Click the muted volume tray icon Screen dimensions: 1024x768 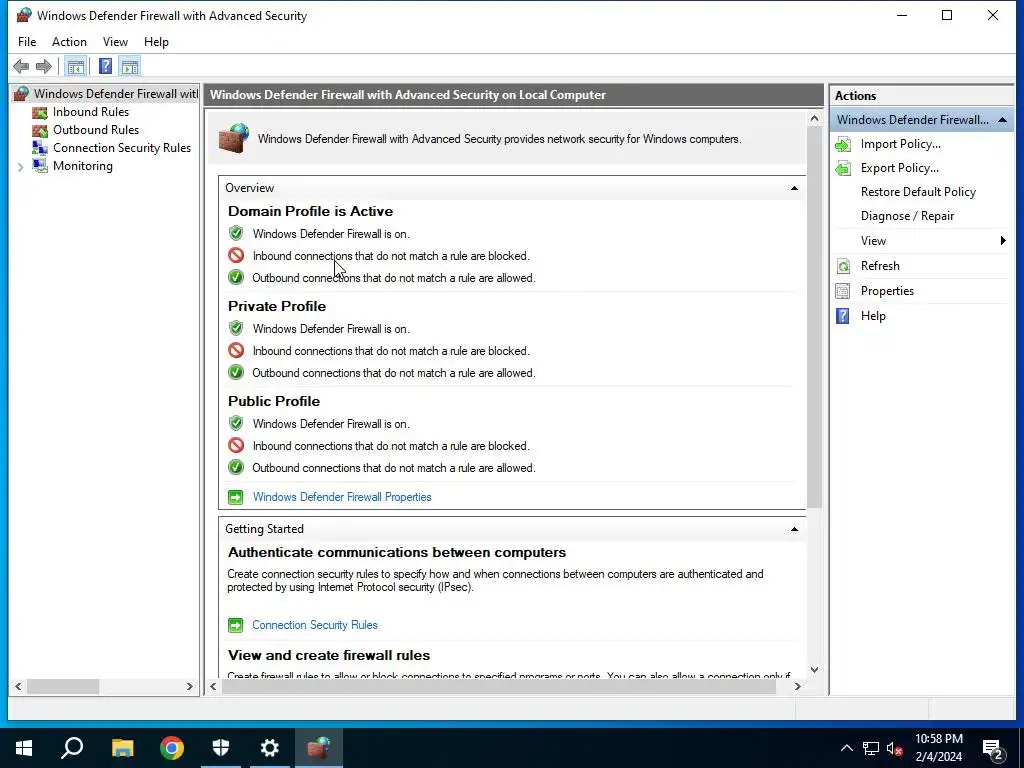(x=895, y=748)
